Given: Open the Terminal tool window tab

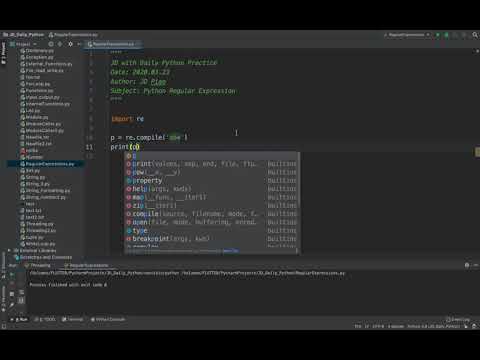Looking at the screenshot, I should [x=72, y=319].
